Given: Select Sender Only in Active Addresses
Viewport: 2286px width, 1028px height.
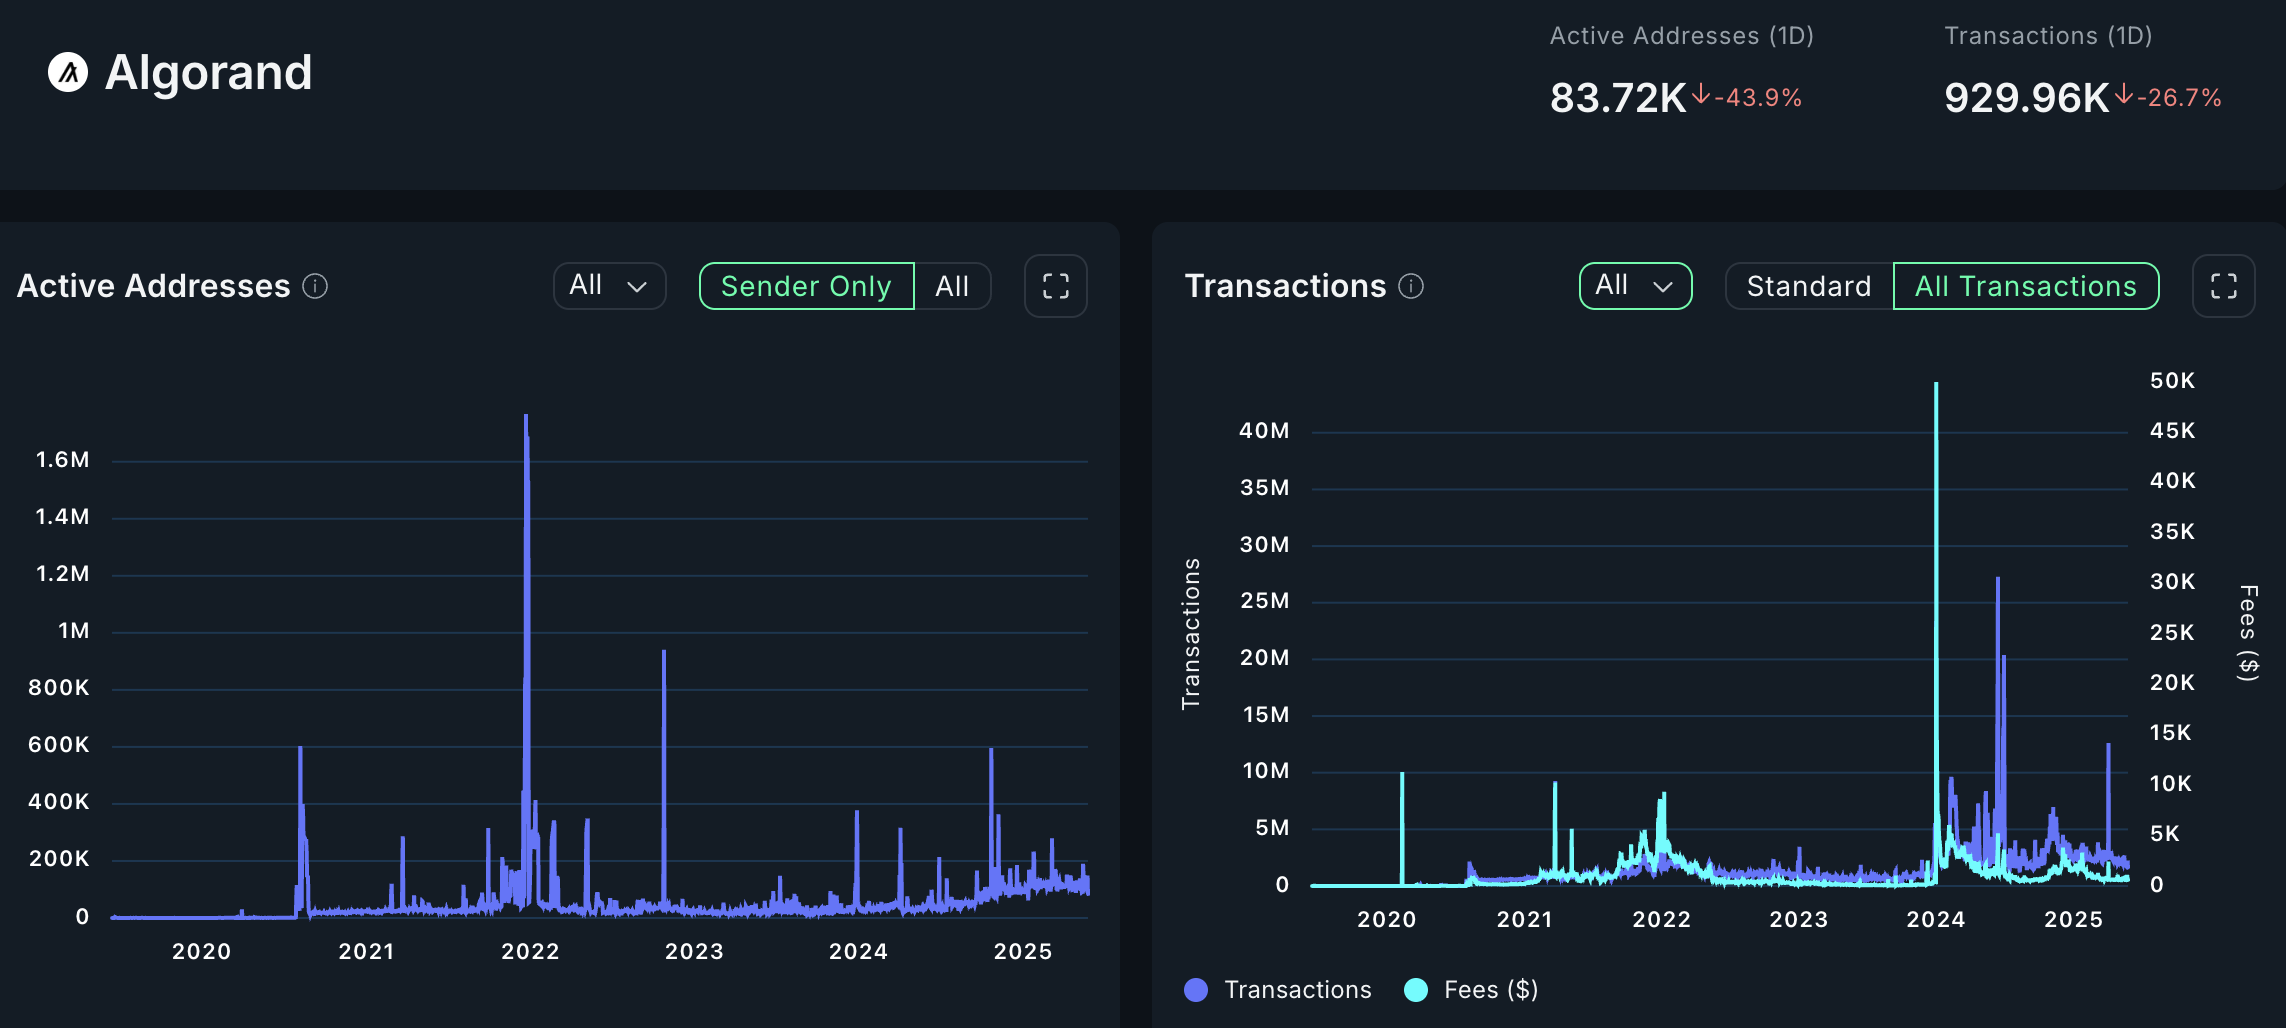Looking at the screenshot, I should click(x=806, y=286).
